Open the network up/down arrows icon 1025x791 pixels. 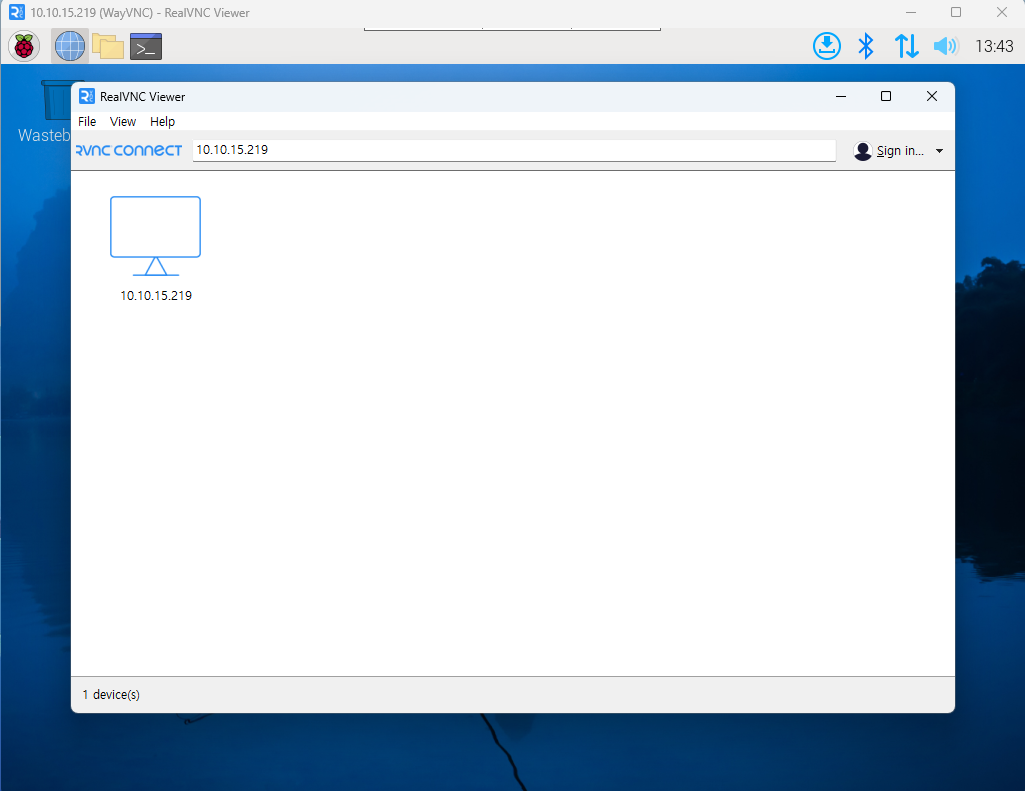pos(906,46)
